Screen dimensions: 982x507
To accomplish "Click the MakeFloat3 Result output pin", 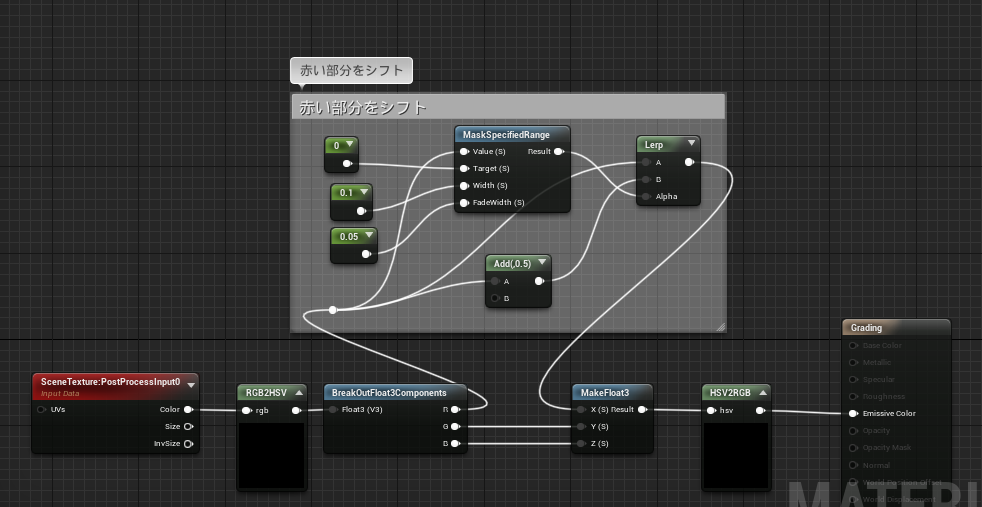I will click(642, 409).
